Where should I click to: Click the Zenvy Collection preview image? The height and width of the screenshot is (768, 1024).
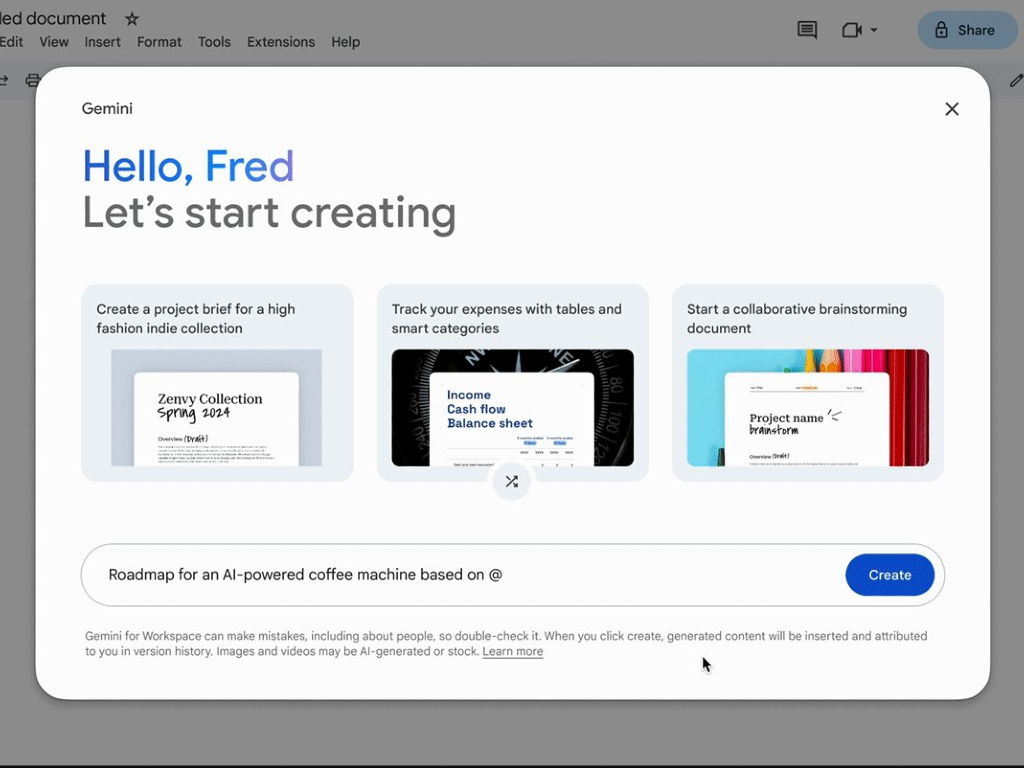216,408
